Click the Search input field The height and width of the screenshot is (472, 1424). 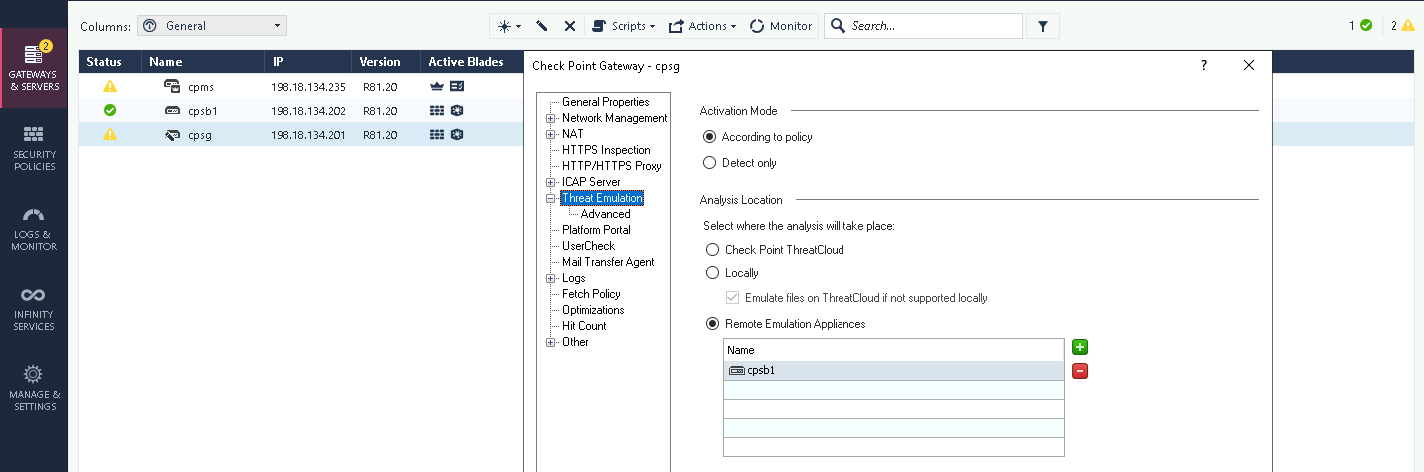930,26
